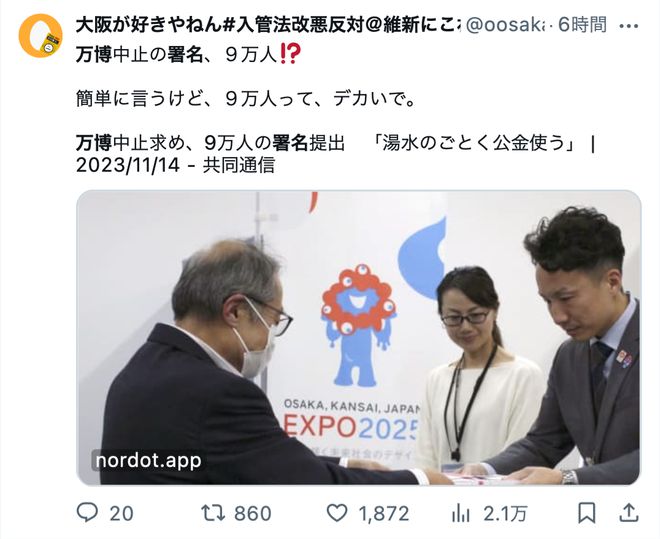The image size is (660, 539).
Task: Open the nordot.app link preview image
Action: point(359,337)
